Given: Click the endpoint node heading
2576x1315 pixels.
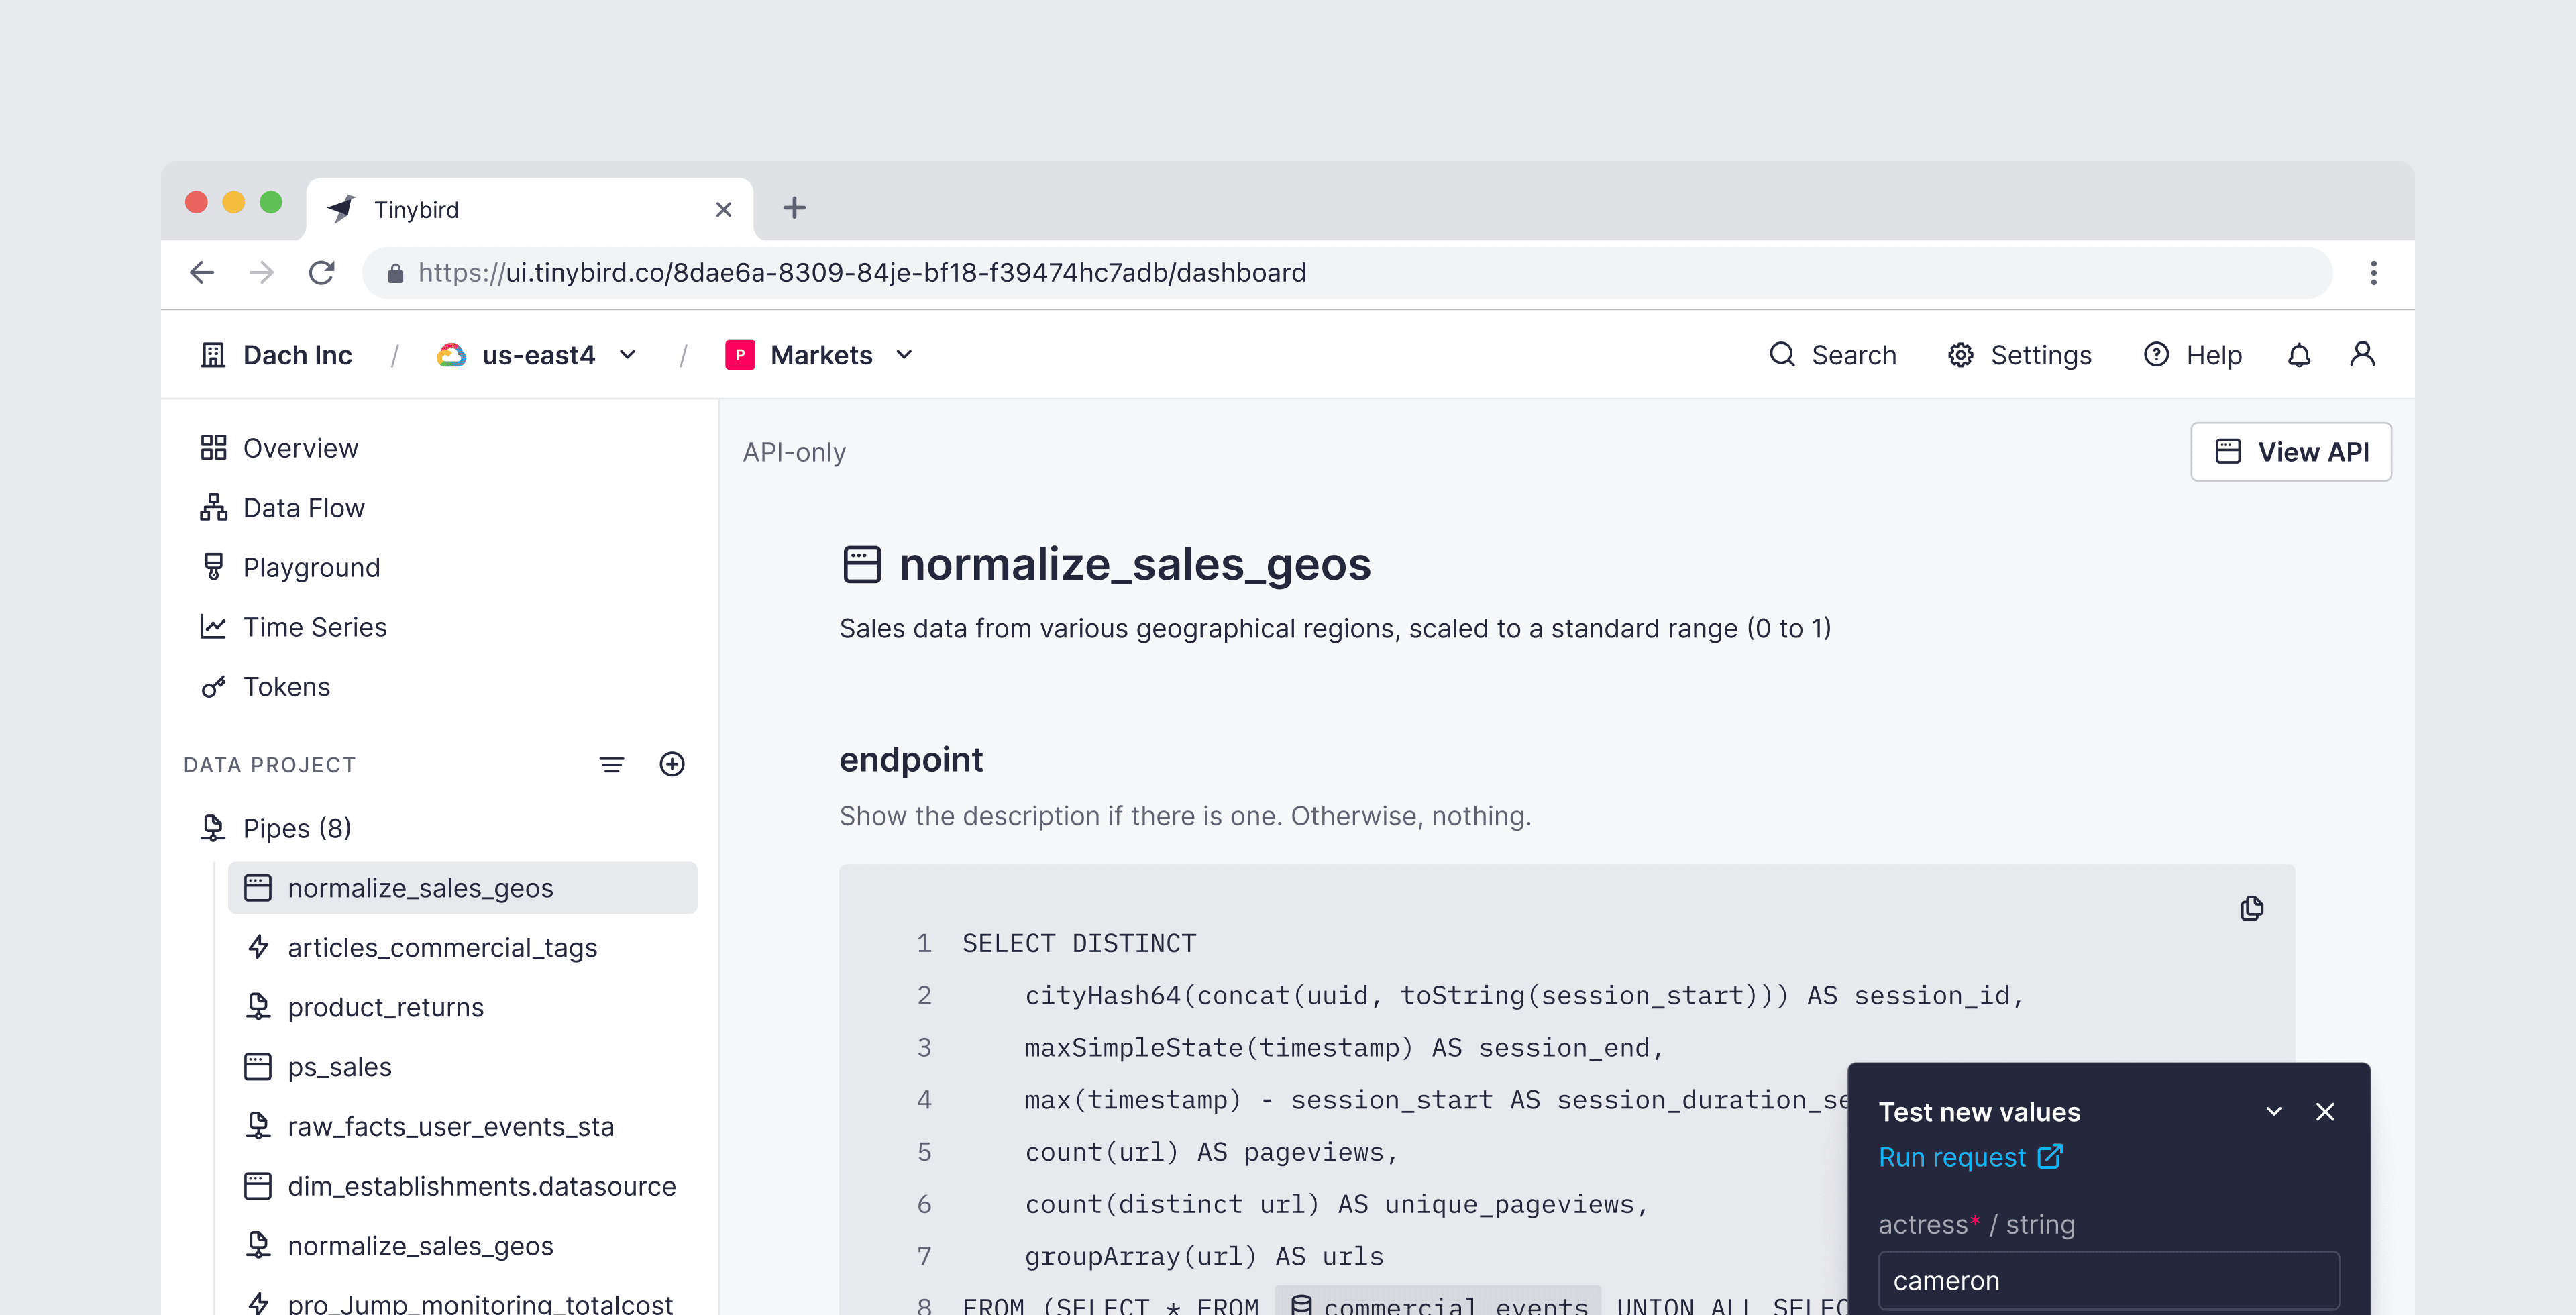Looking at the screenshot, I should tap(911, 760).
